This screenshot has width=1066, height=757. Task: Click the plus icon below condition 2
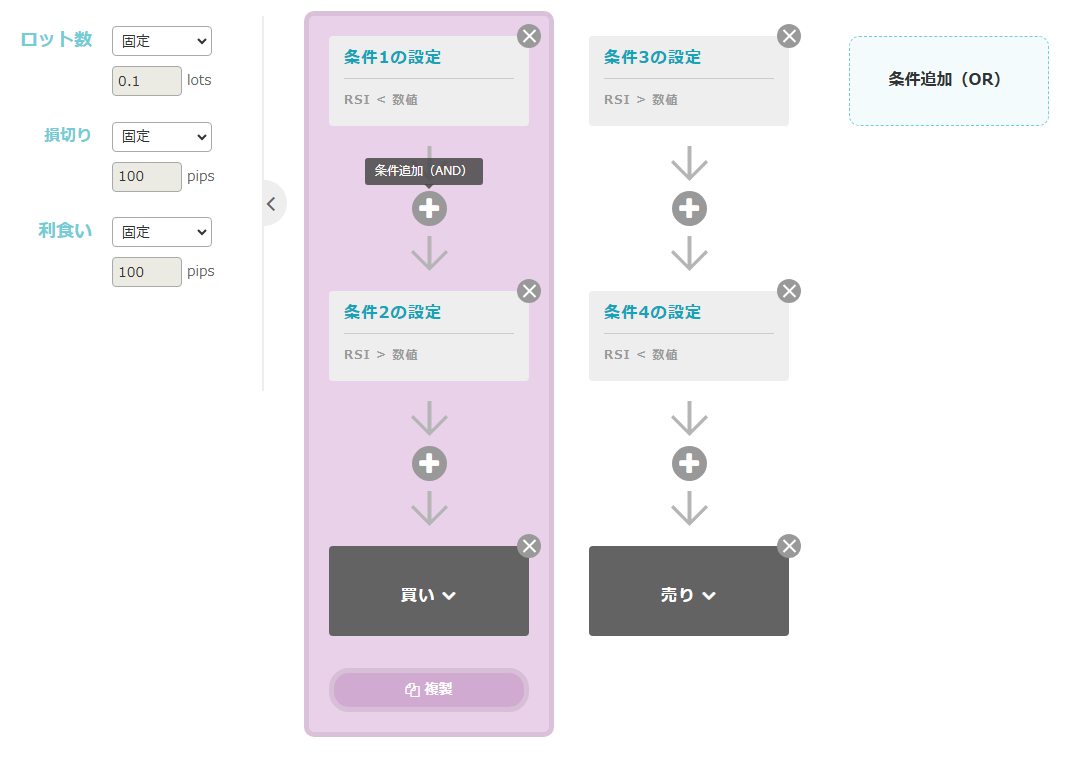[x=429, y=463]
